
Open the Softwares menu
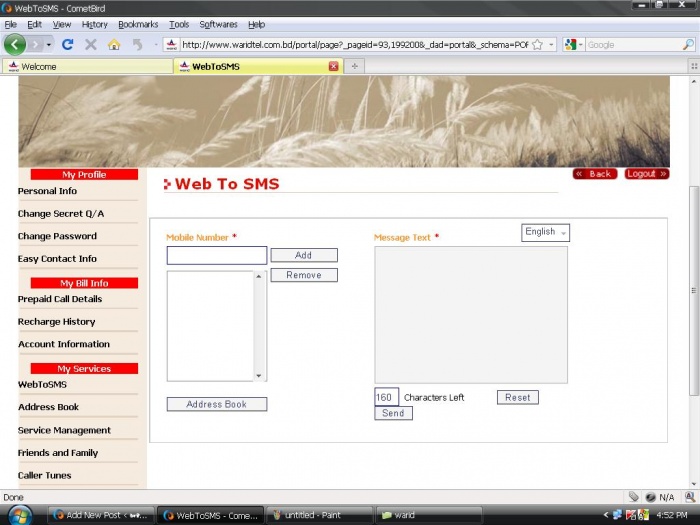(x=218, y=25)
